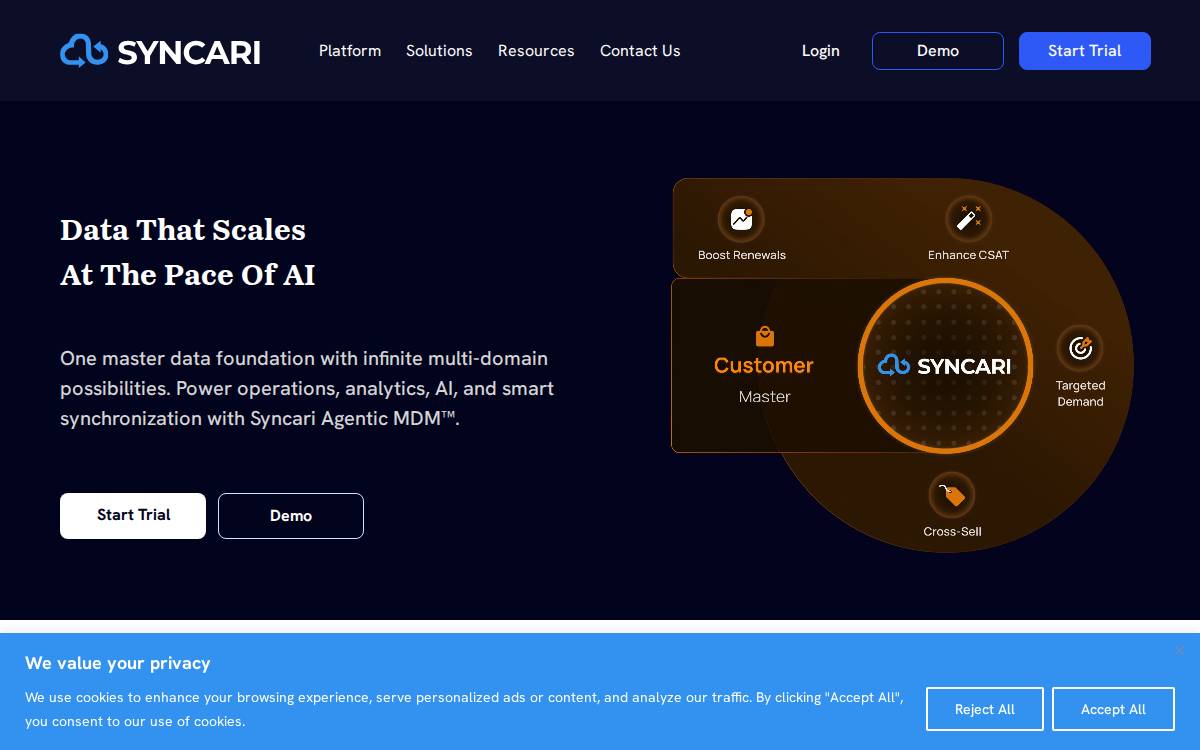Open the Resources menu
Image resolution: width=1200 pixels, height=750 pixels.
tap(536, 51)
